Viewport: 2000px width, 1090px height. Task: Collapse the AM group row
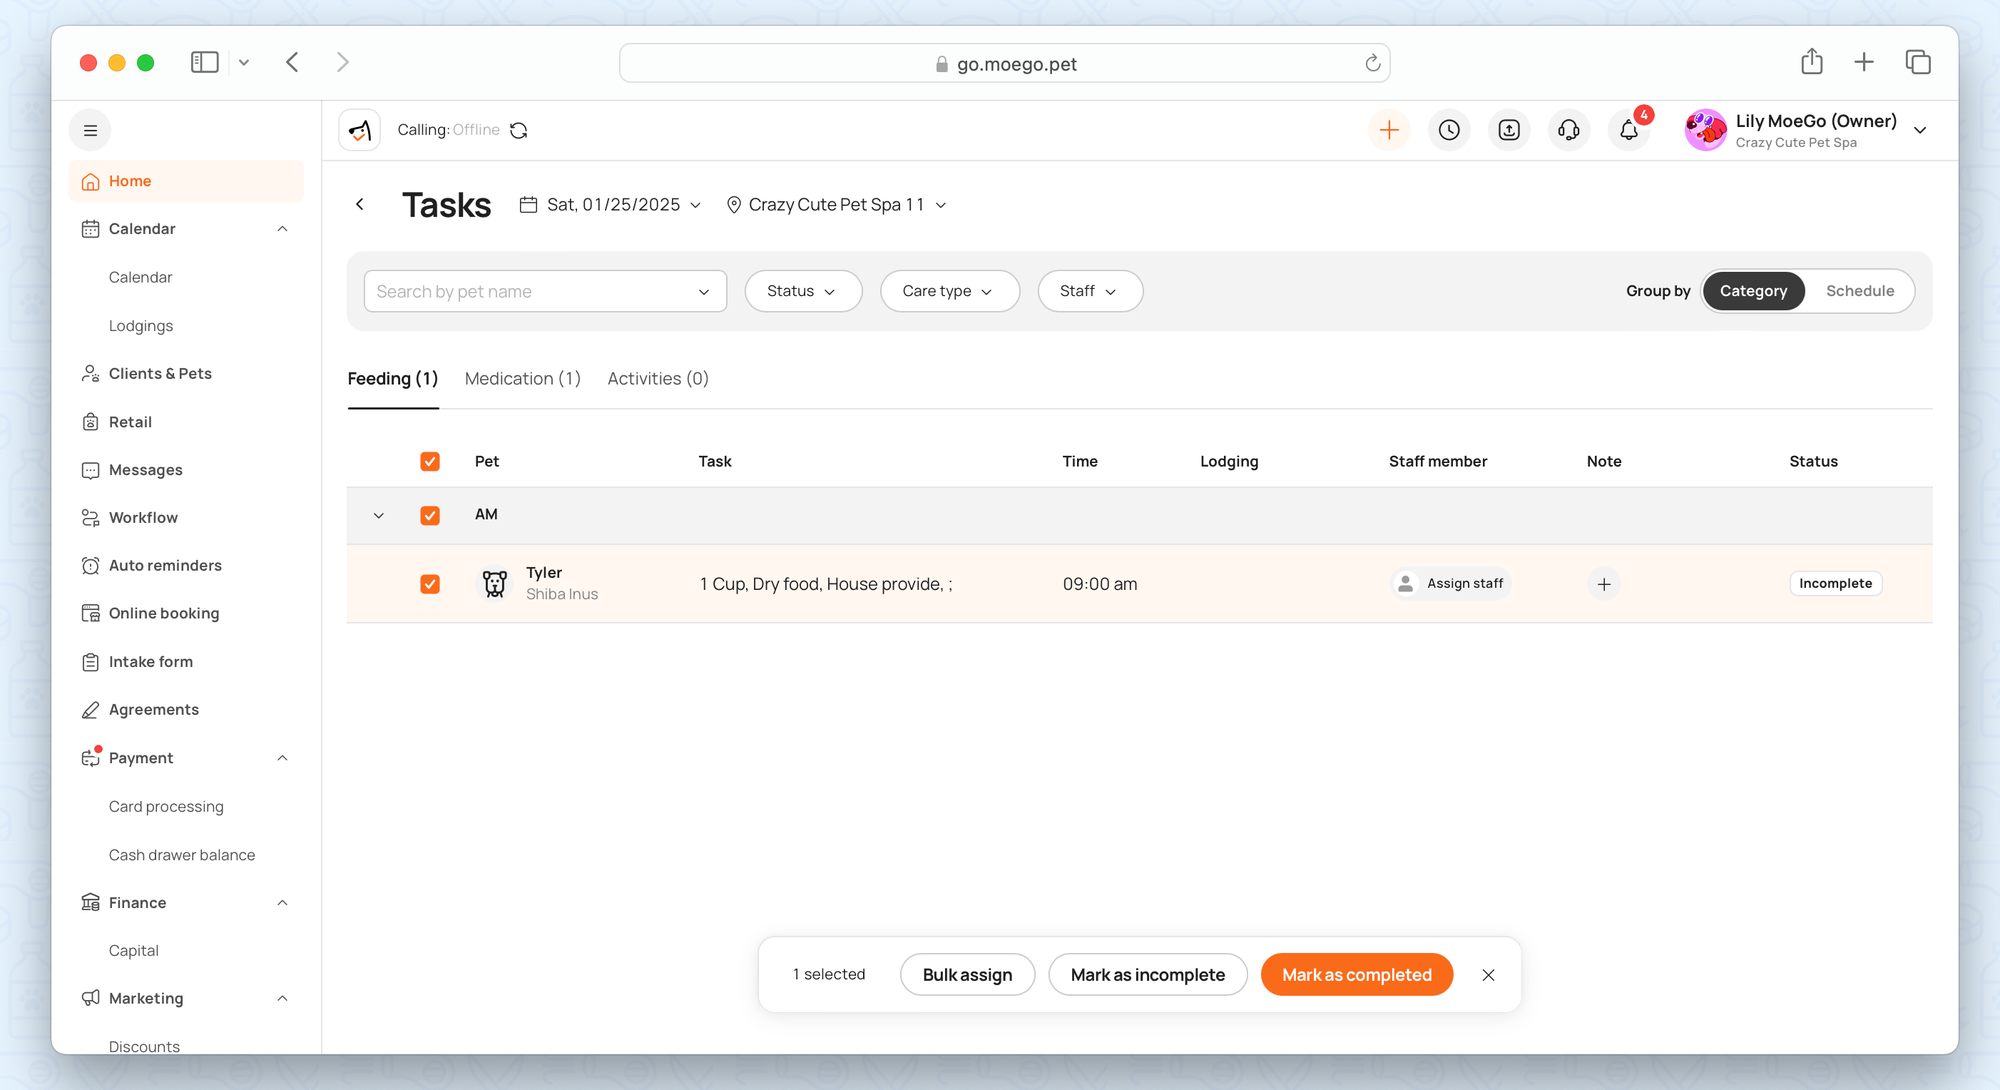(x=379, y=516)
